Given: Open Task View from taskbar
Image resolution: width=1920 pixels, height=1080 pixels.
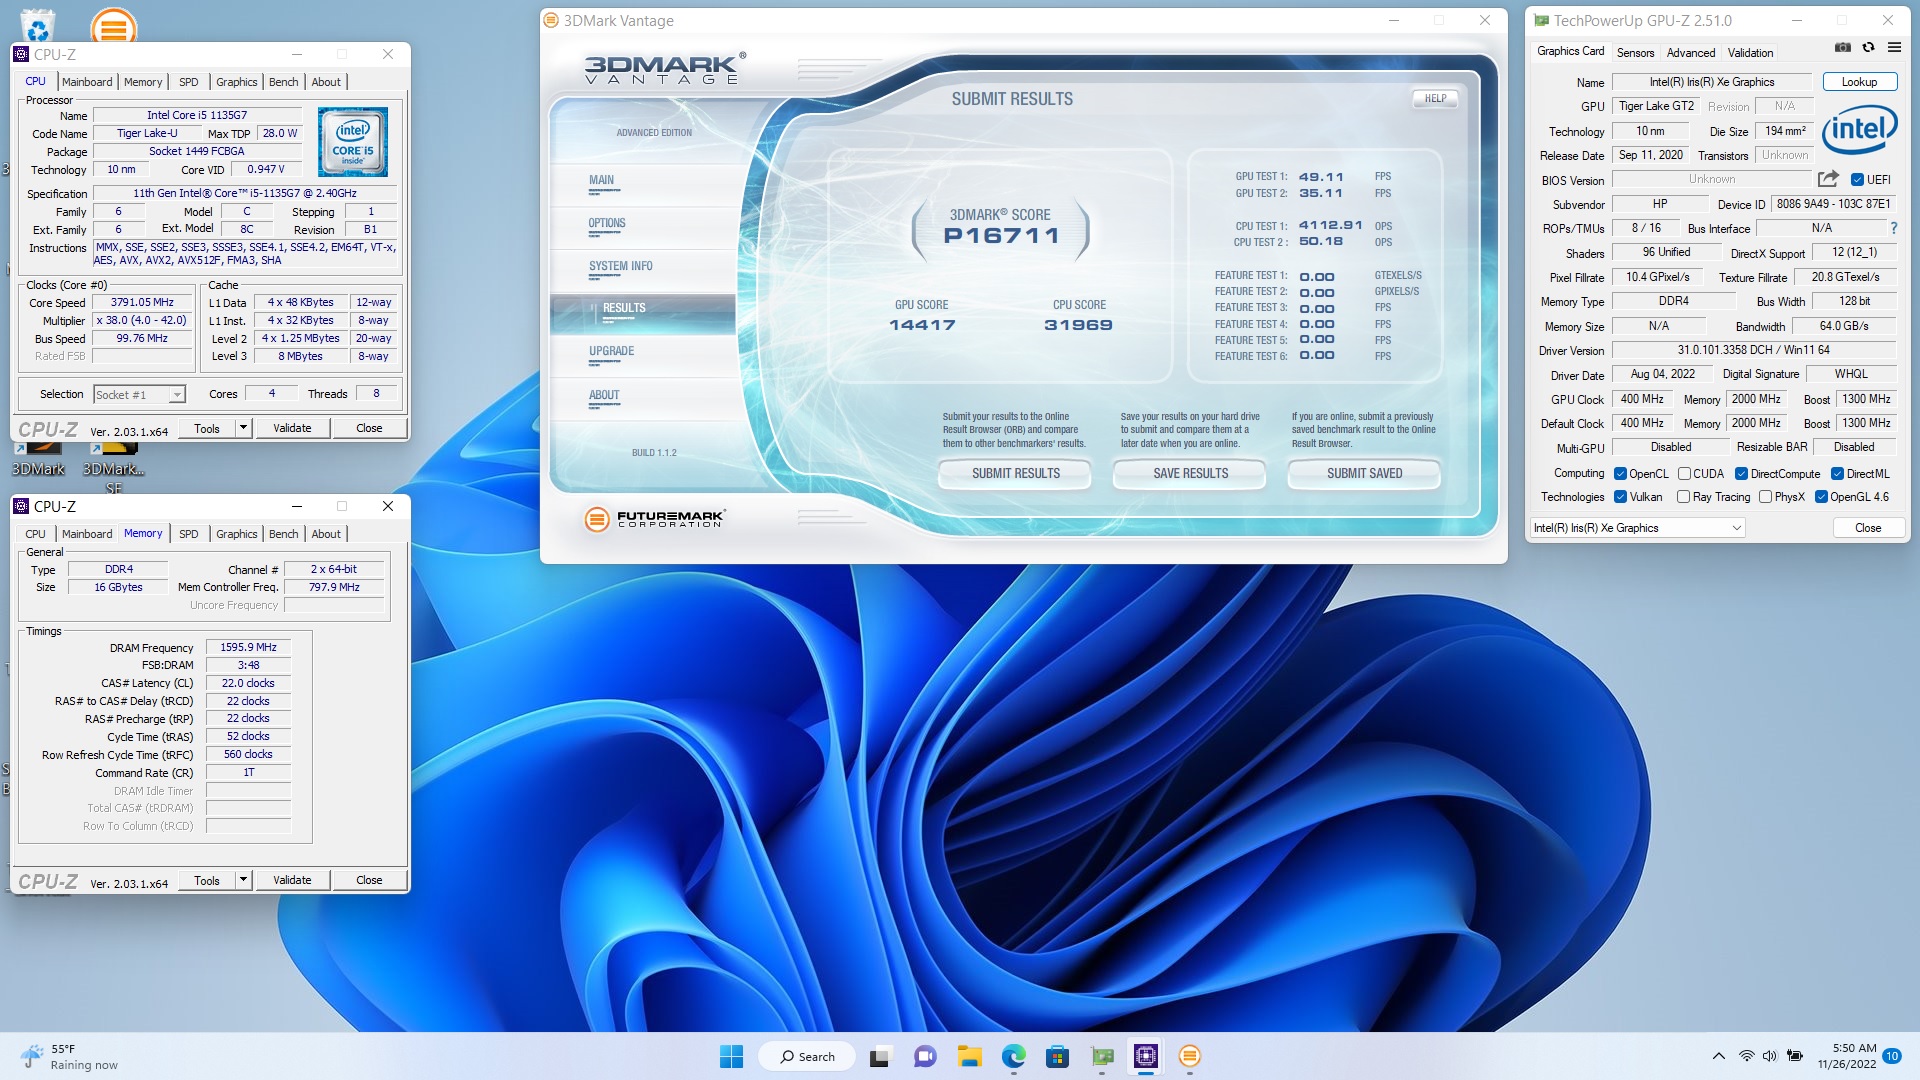Looking at the screenshot, I should pyautogui.click(x=879, y=1056).
